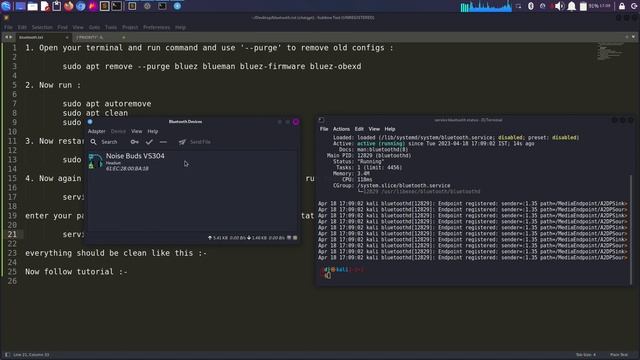The width and height of the screenshot is (640, 360).
Task: Click the terminal window title icon
Action: (322, 120)
